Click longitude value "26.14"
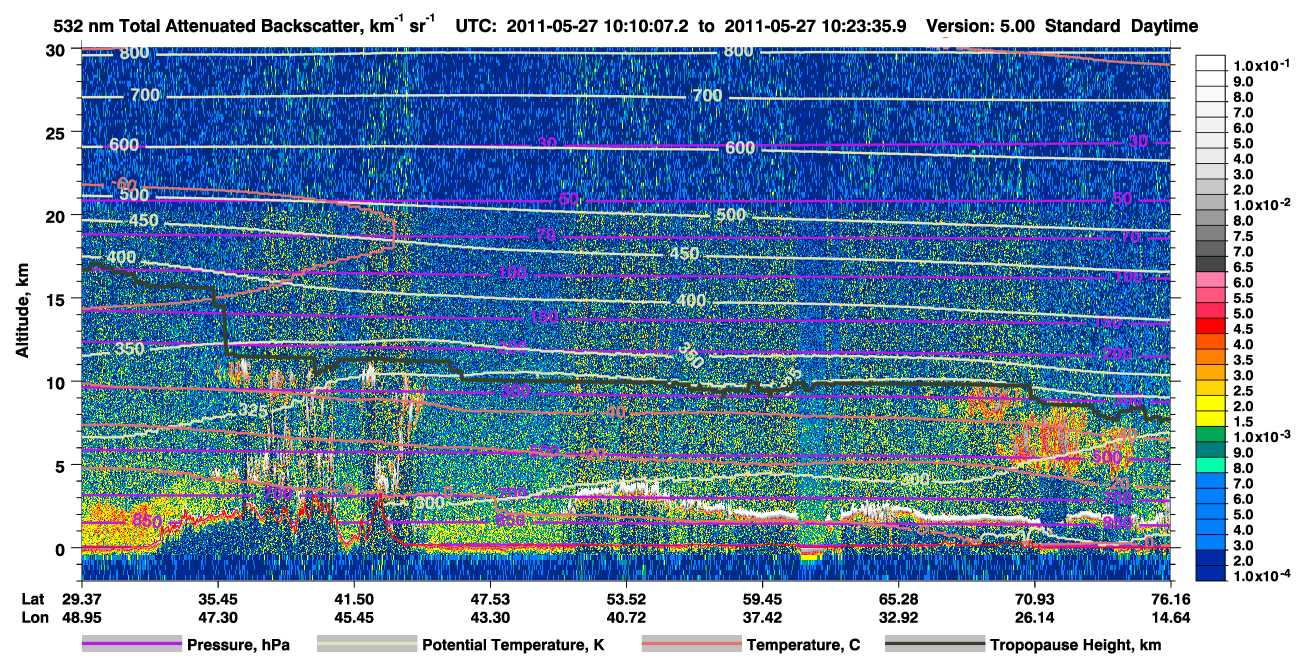 point(1034,618)
